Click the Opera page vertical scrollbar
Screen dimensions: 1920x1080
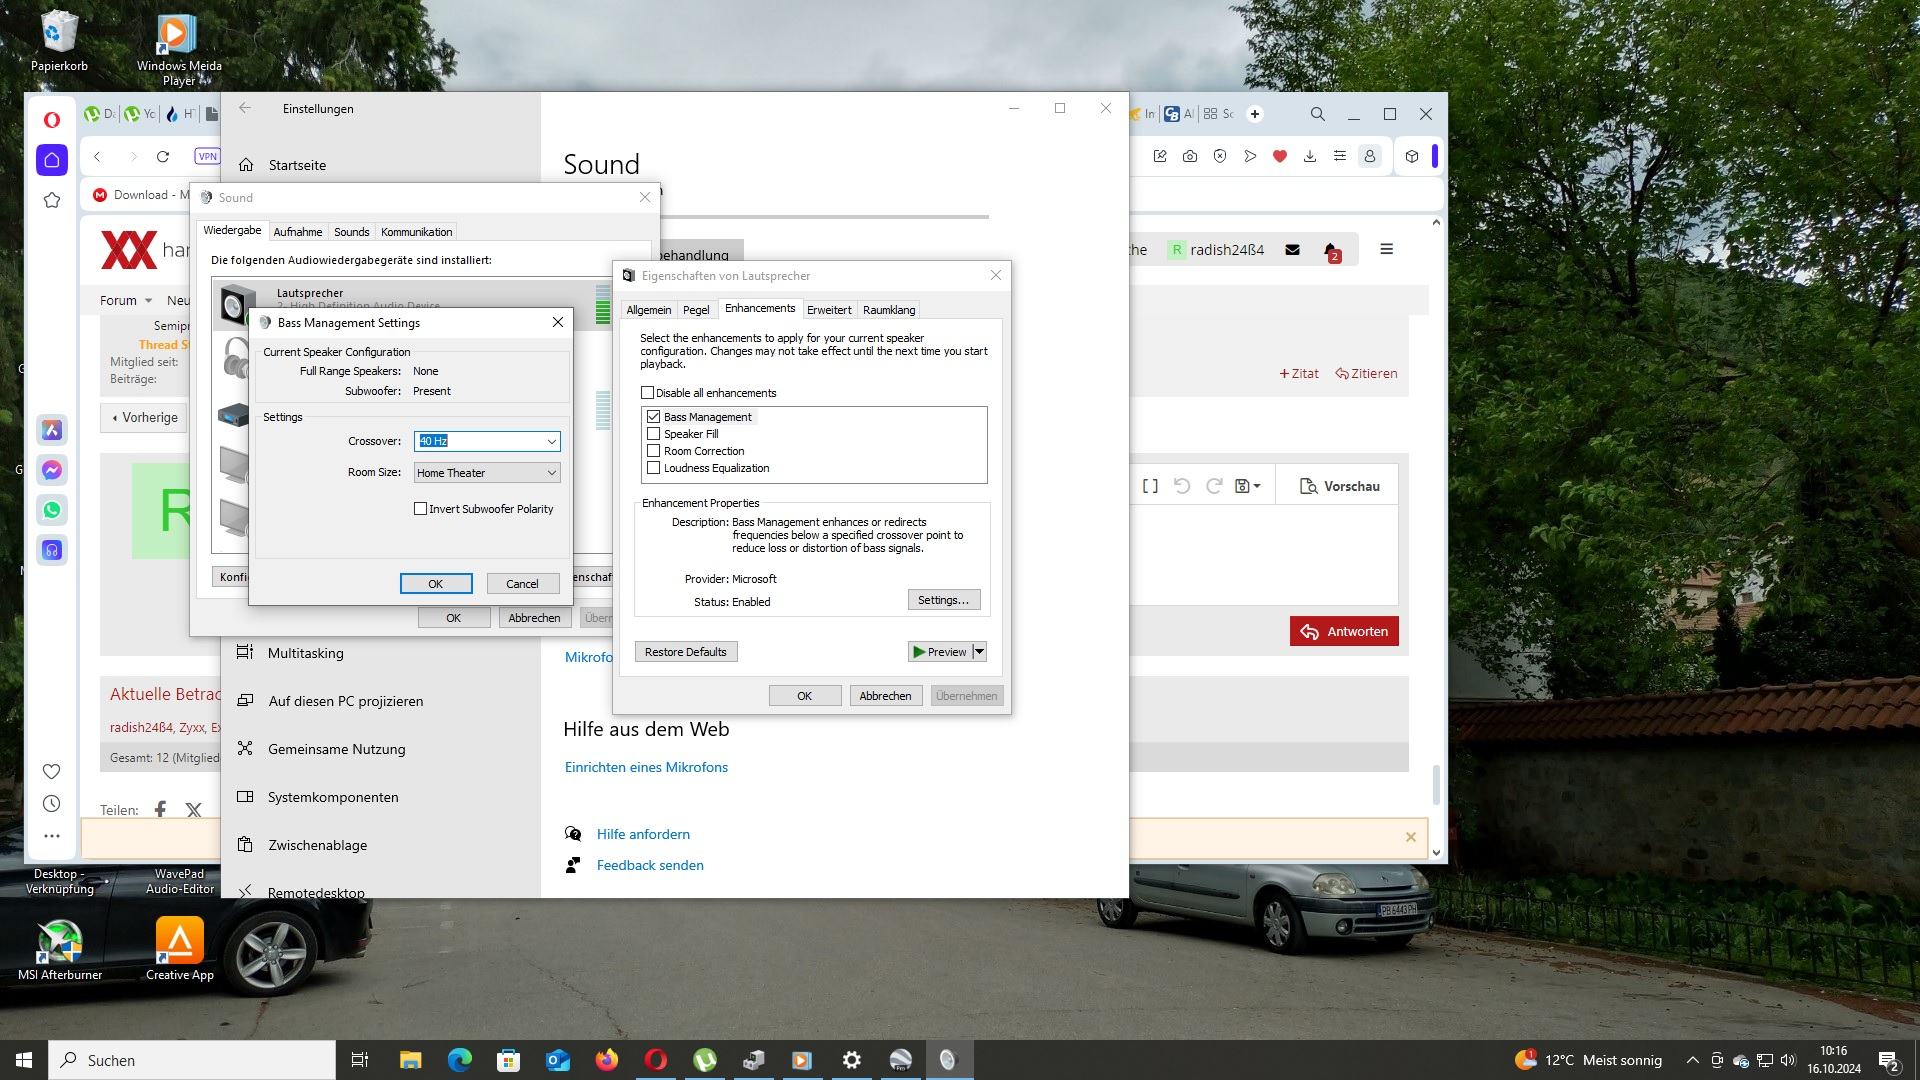click(x=1436, y=784)
